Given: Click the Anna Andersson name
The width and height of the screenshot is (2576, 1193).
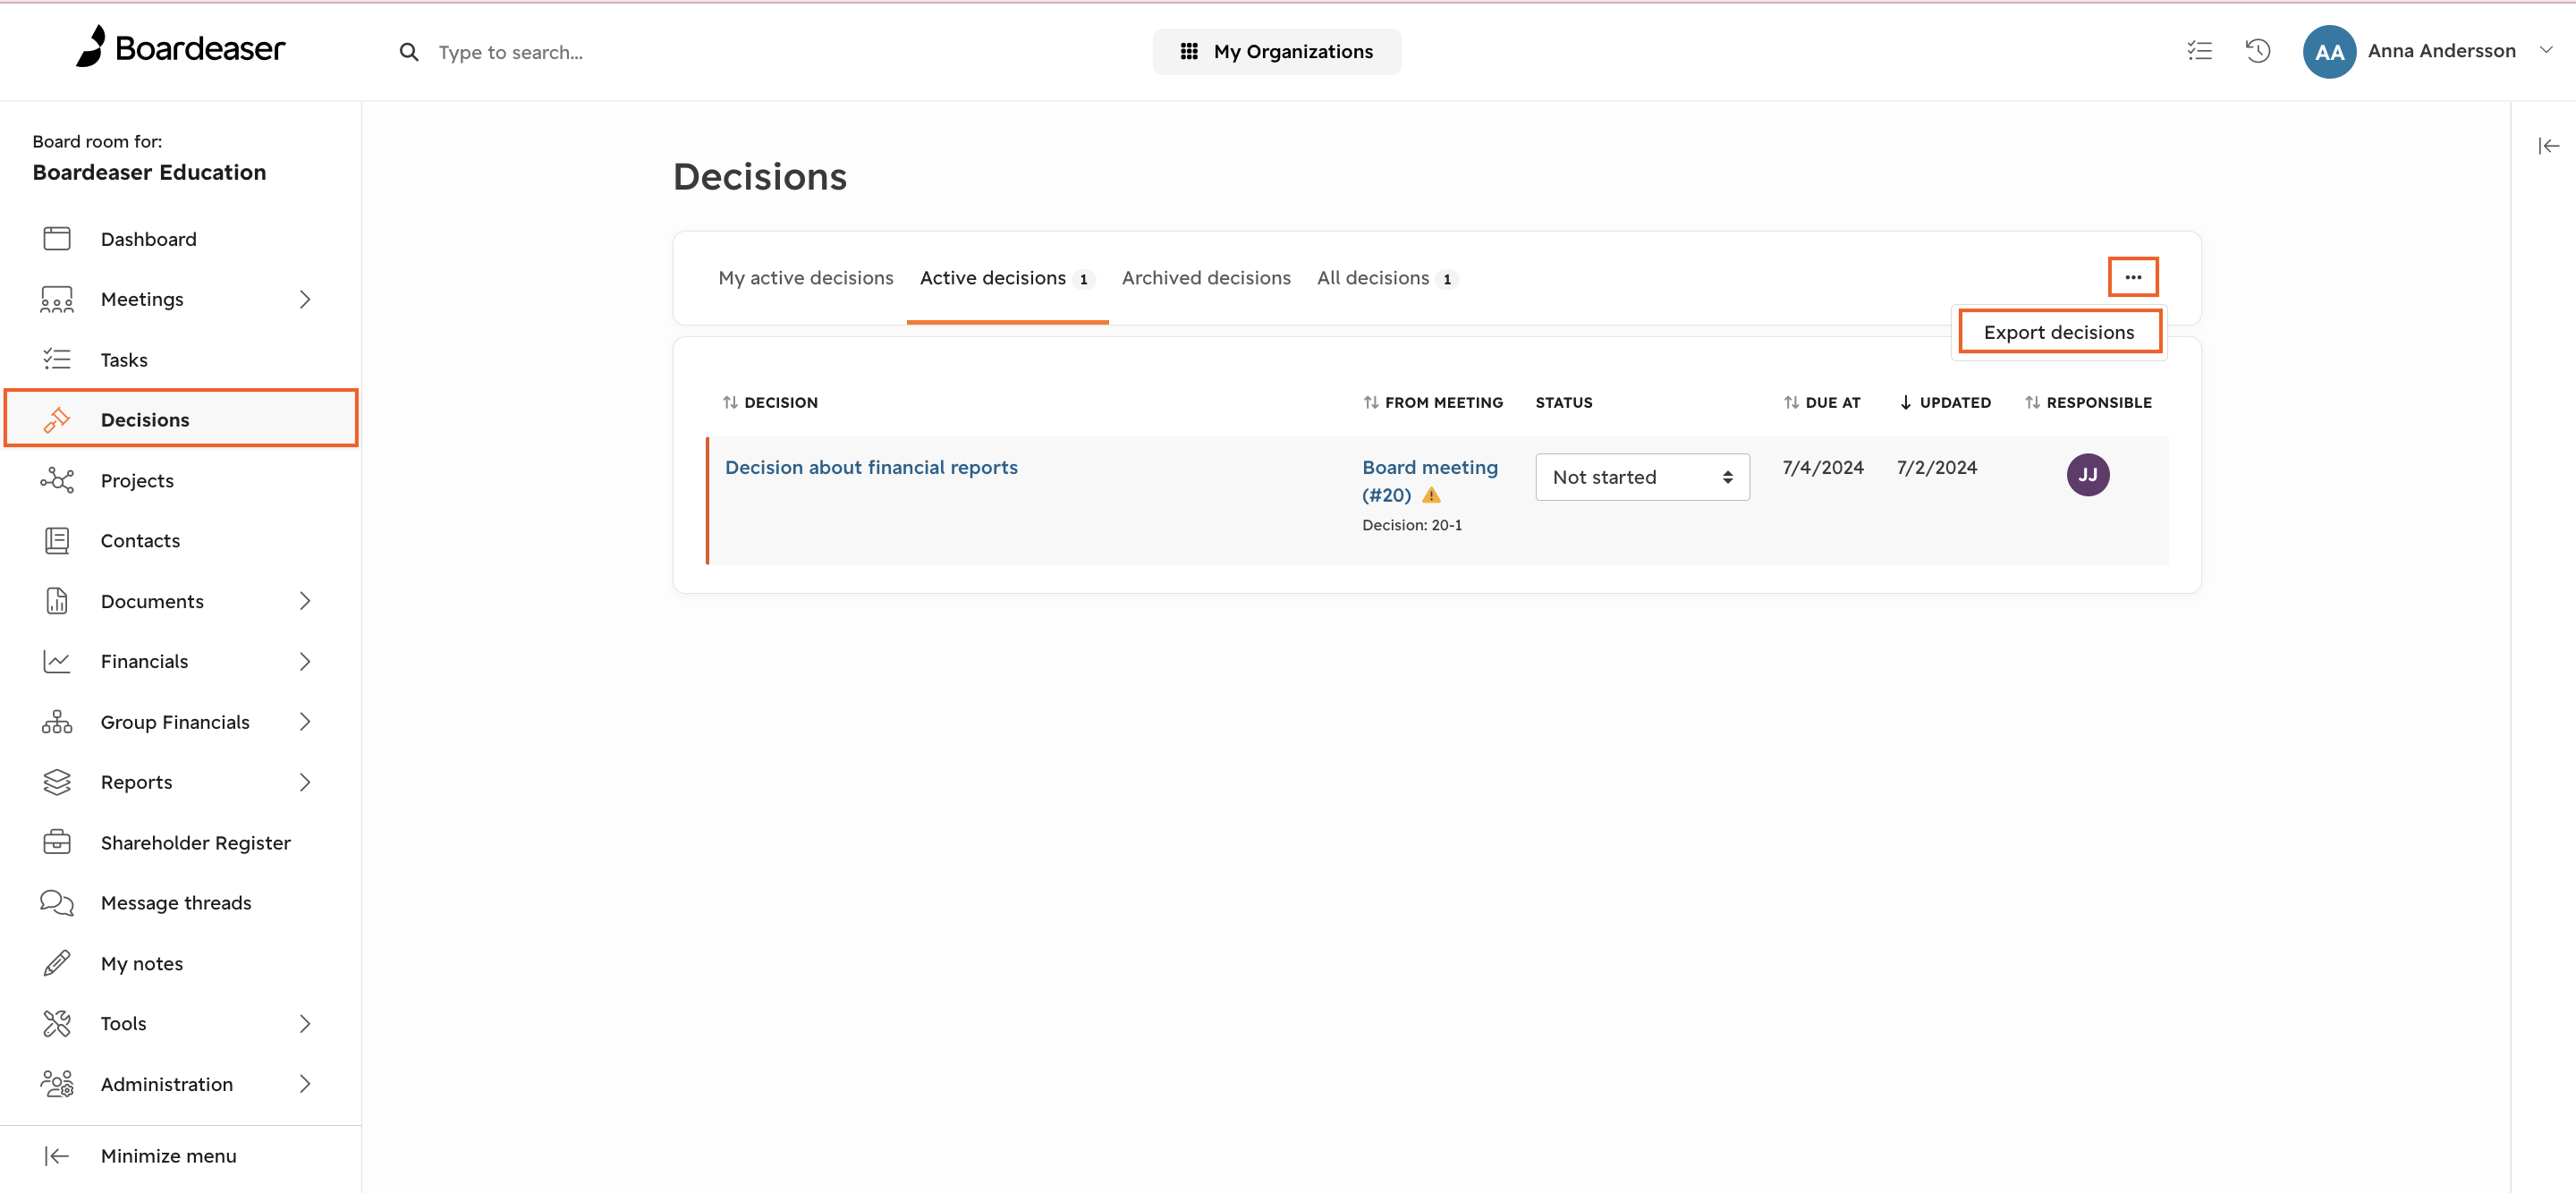Looking at the screenshot, I should tap(2441, 50).
